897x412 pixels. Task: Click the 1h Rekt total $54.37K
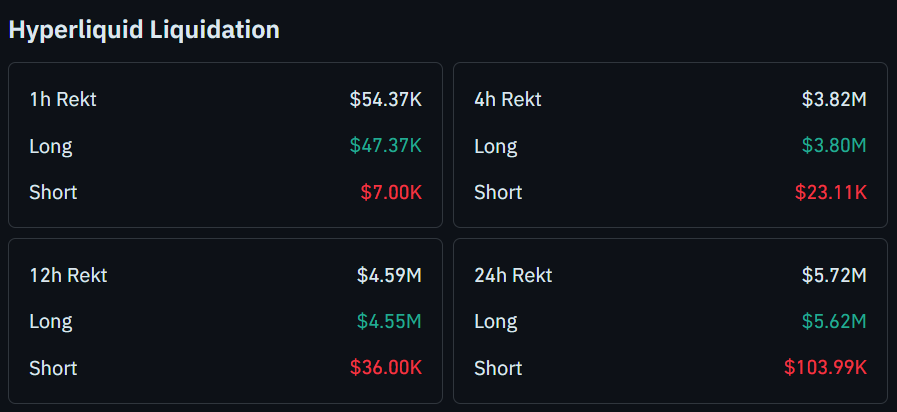(x=385, y=99)
